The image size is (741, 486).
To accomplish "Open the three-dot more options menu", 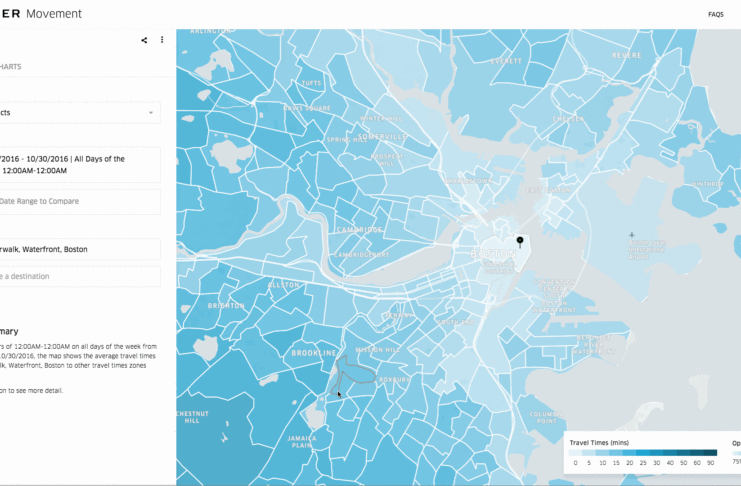I will [x=162, y=40].
